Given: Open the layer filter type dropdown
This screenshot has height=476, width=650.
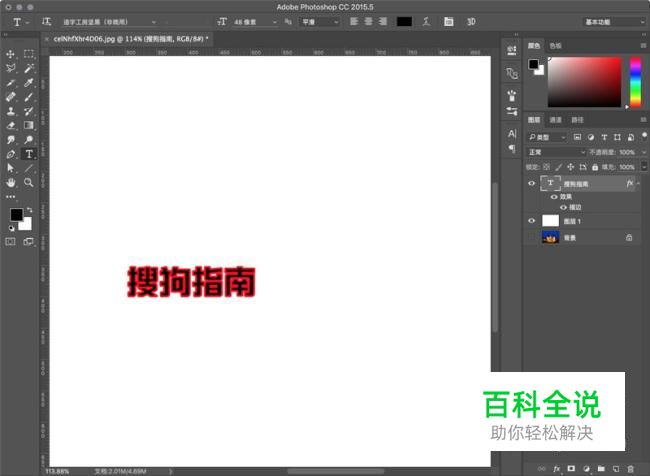Looking at the screenshot, I should point(546,137).
